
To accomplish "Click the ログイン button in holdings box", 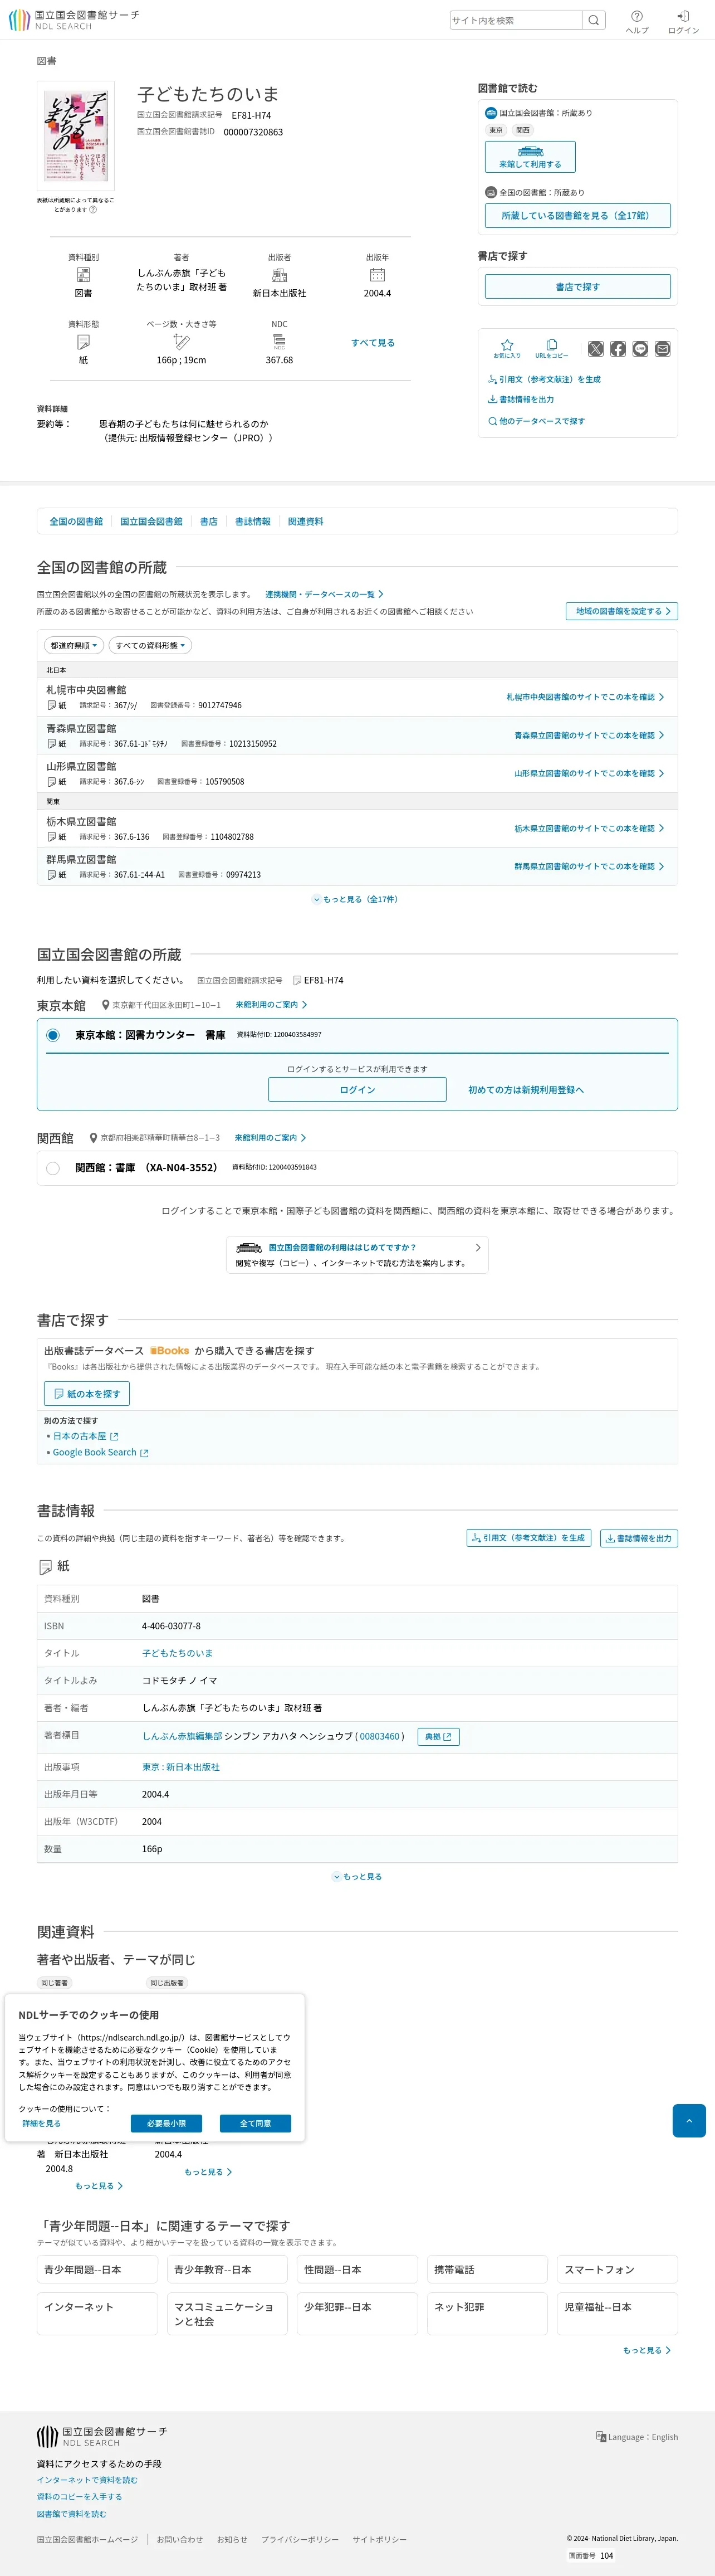I will click(x=357, y=1089).
